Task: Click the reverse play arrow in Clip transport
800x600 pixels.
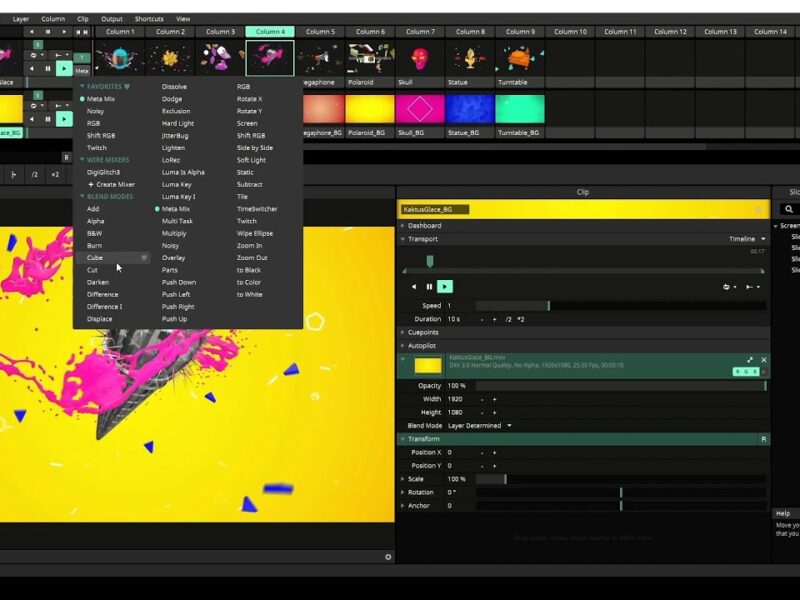Action: click(414, 286)
